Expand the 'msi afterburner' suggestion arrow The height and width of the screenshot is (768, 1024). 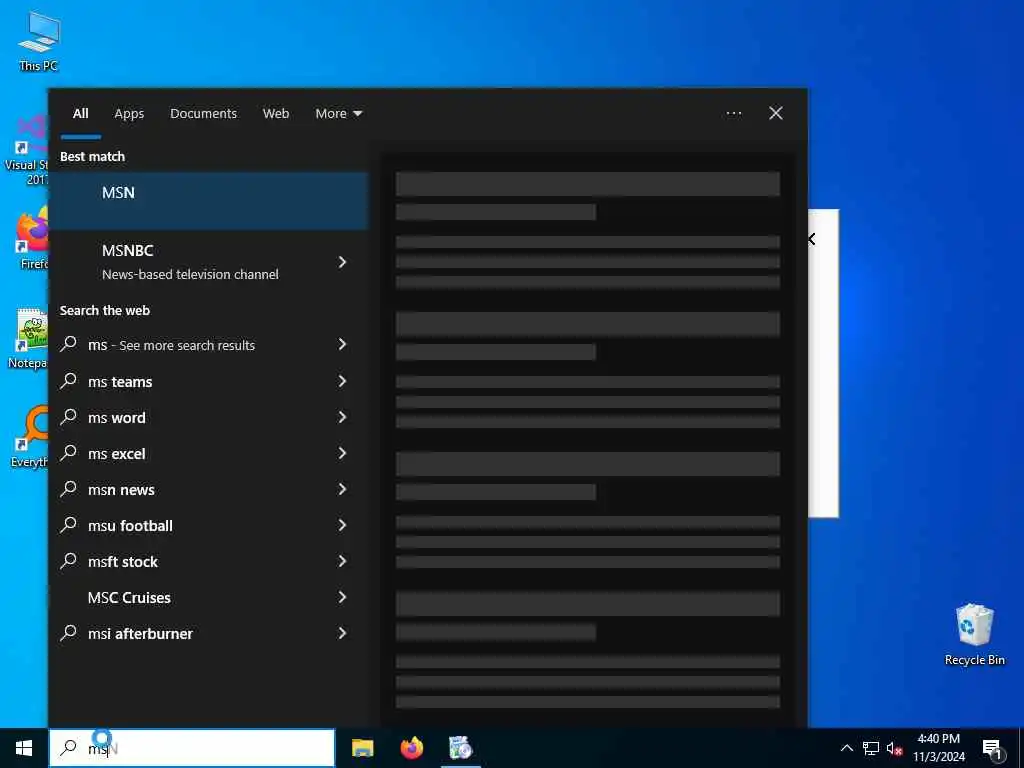[x=342, y=632]
